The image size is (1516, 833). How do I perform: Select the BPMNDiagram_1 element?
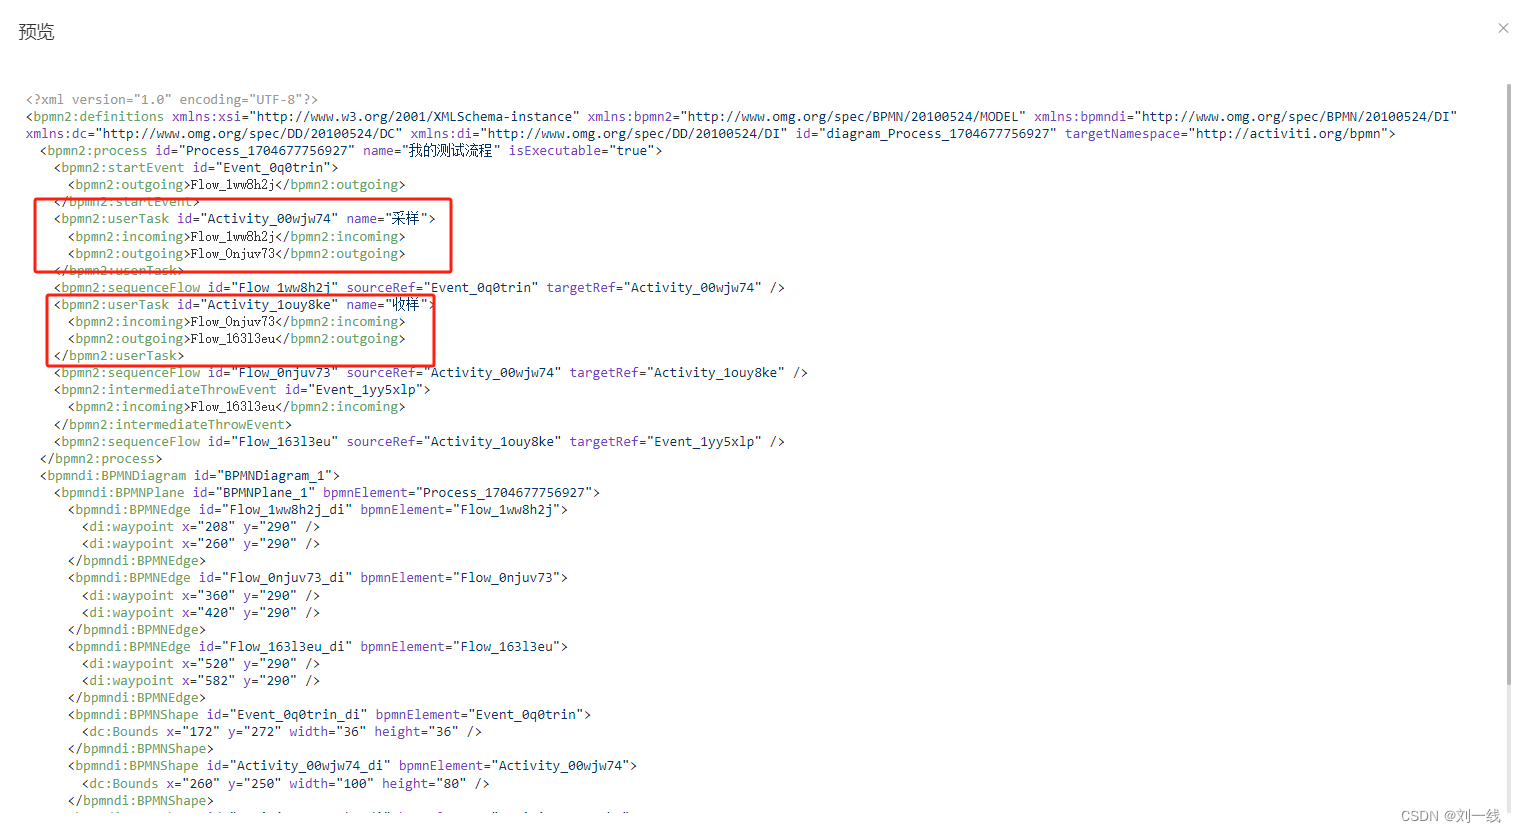click(x=190, y=475)
